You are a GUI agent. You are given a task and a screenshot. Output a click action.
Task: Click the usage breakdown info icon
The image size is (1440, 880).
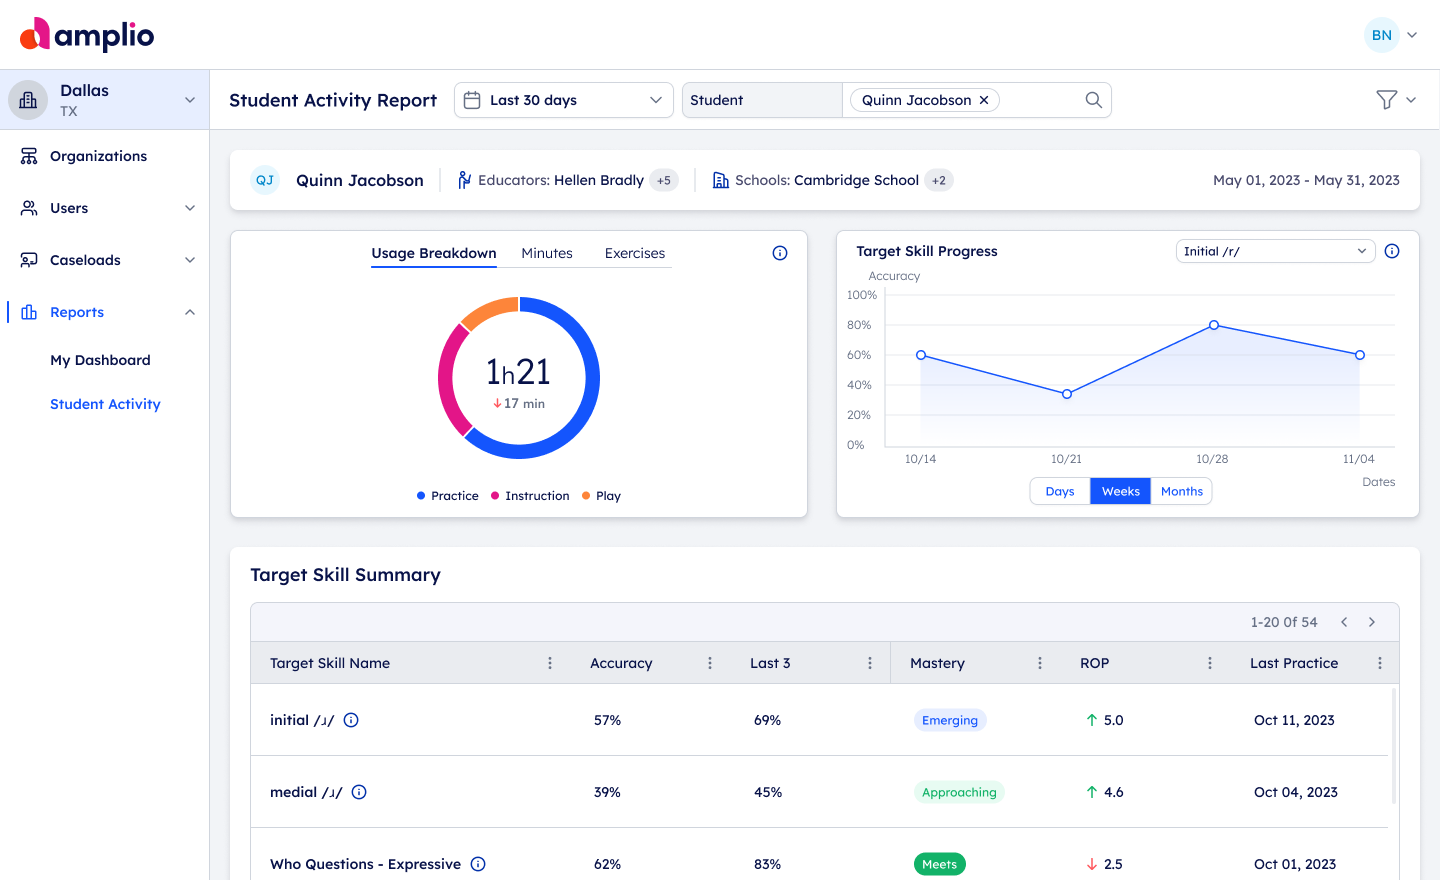[780, 253]
